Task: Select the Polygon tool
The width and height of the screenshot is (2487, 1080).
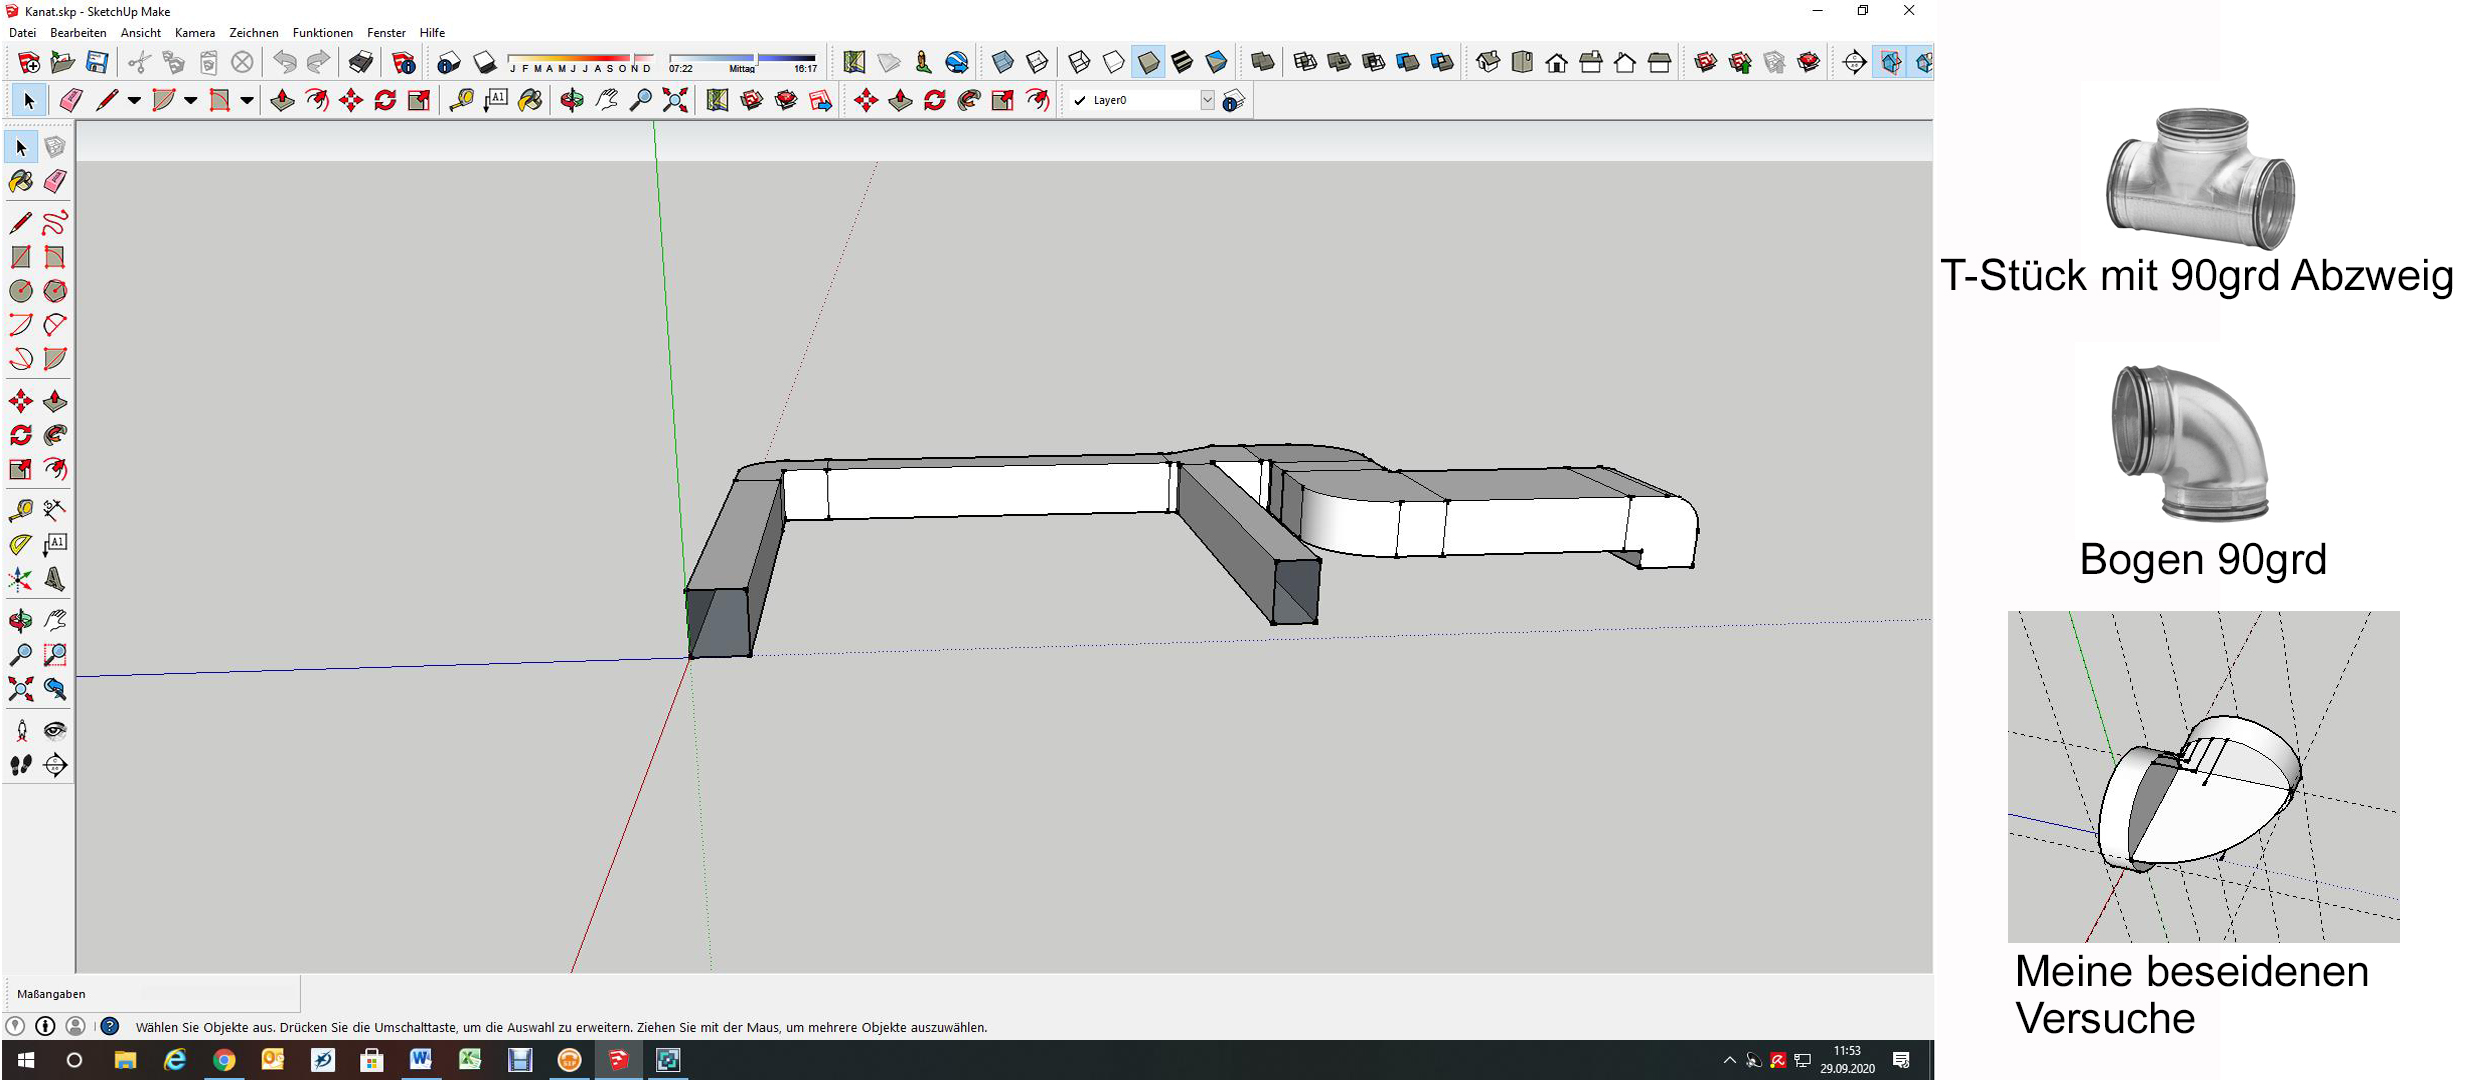Action: [x=55, y=291]
